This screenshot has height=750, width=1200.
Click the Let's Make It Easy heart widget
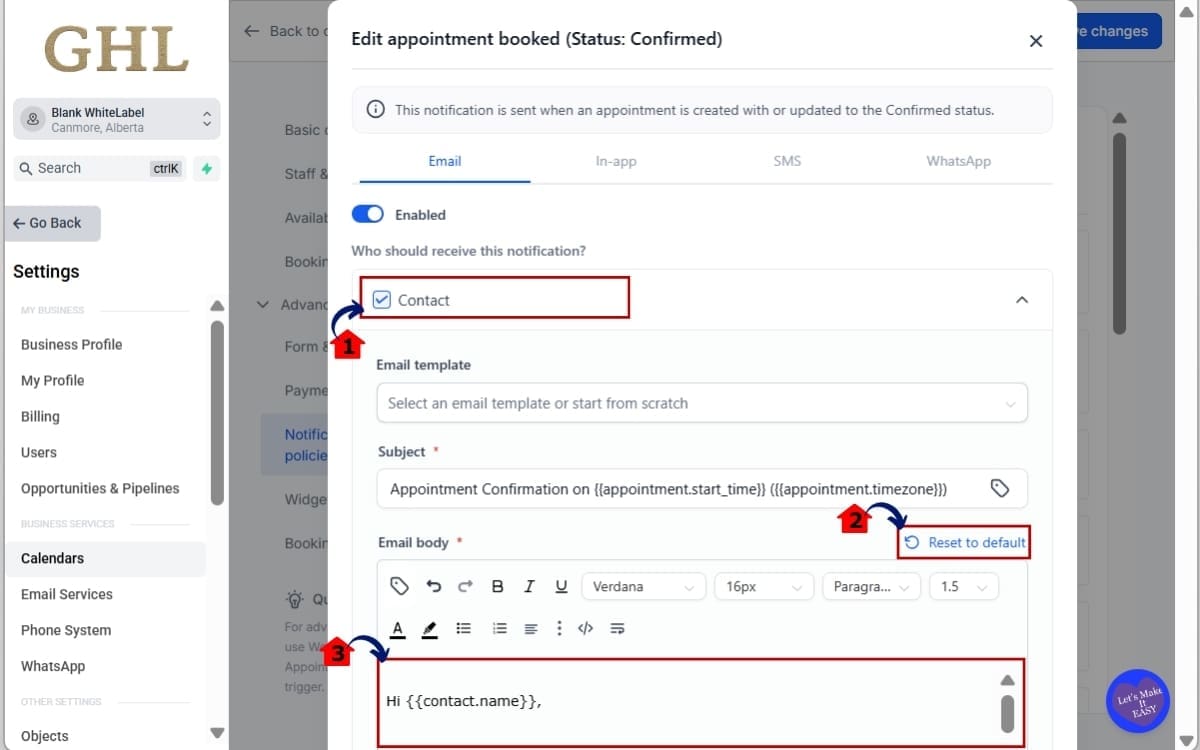click(x=1137, y=700)
